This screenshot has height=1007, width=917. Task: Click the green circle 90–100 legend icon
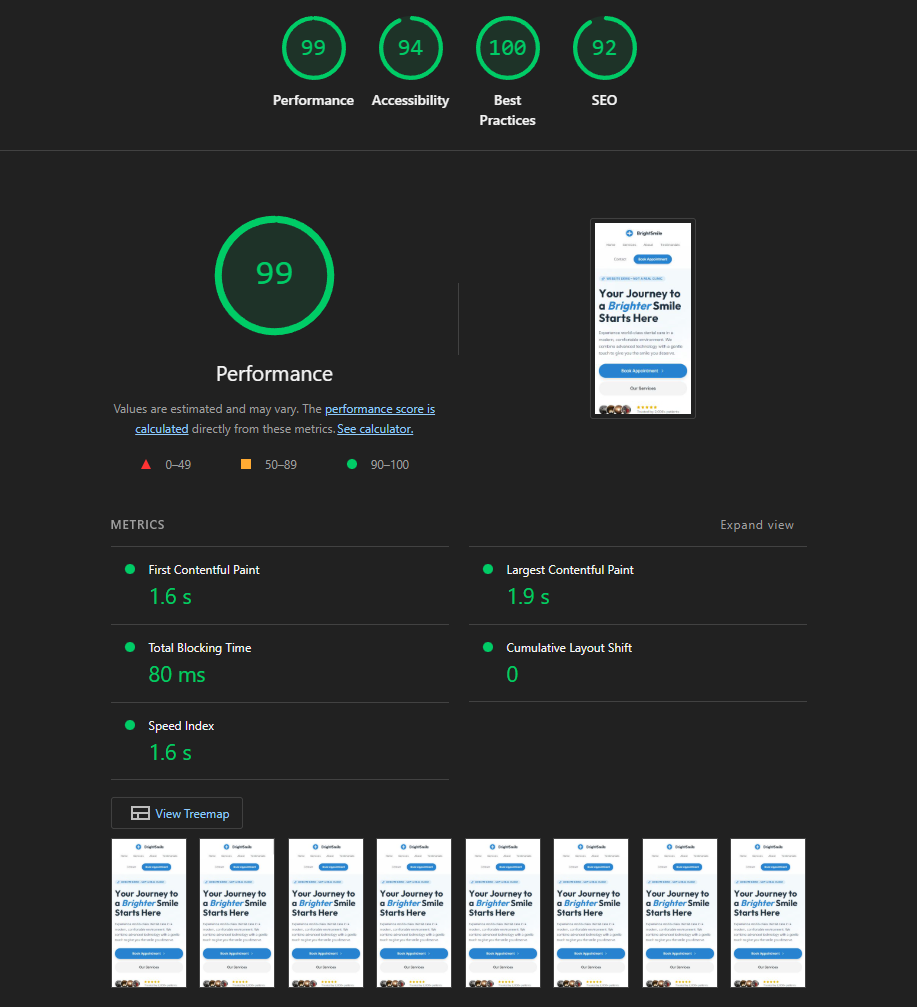tap(351, 464)
